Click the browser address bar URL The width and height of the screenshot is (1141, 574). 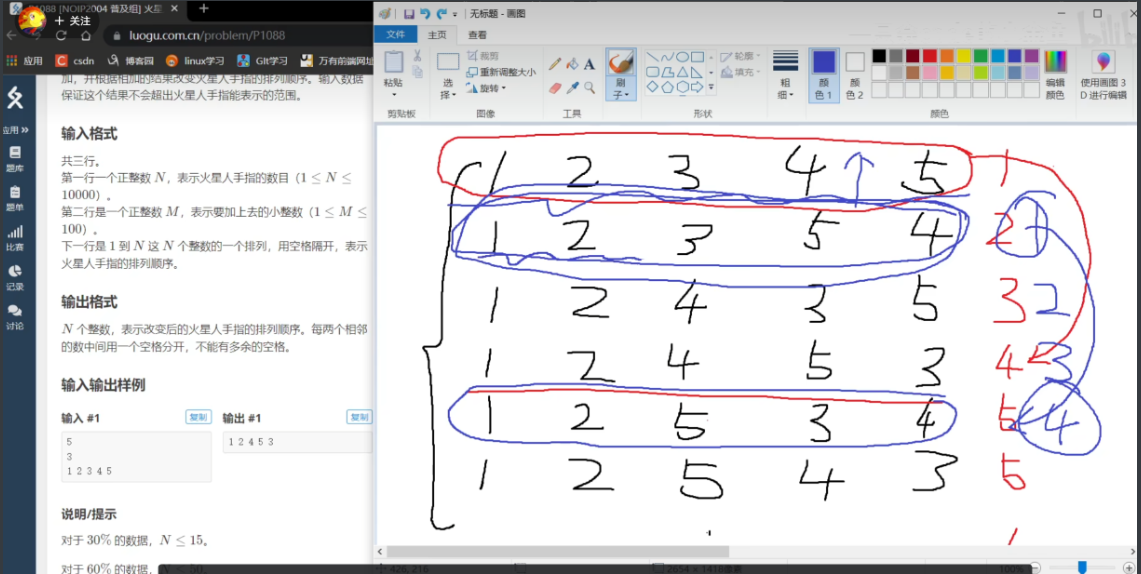209,35
